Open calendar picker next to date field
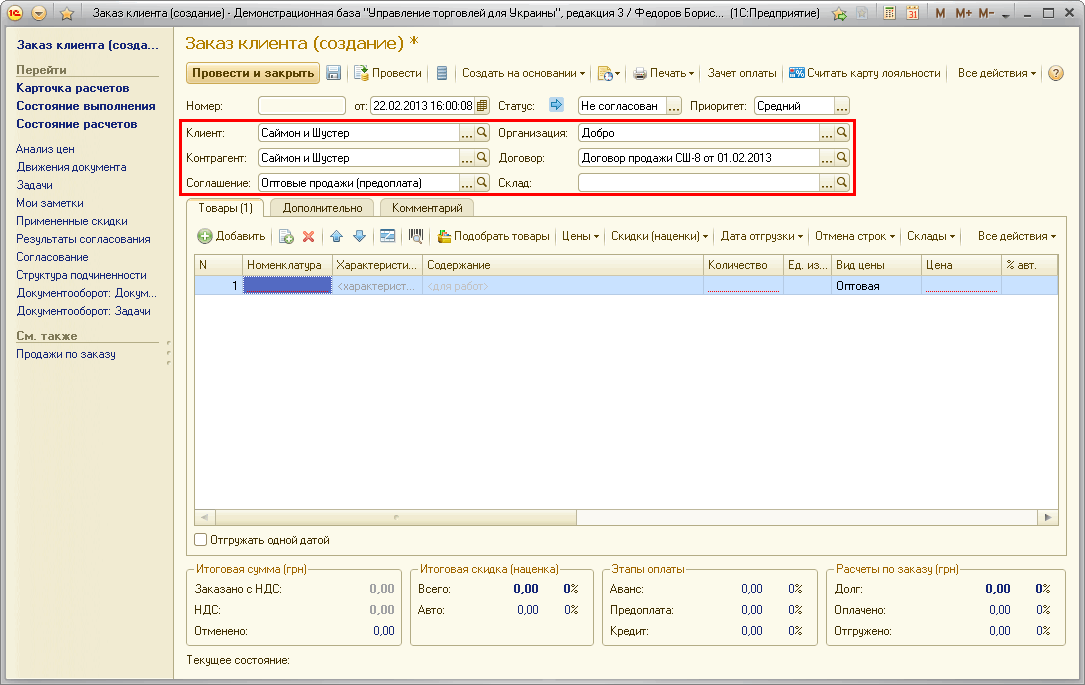 pos(482,106)
